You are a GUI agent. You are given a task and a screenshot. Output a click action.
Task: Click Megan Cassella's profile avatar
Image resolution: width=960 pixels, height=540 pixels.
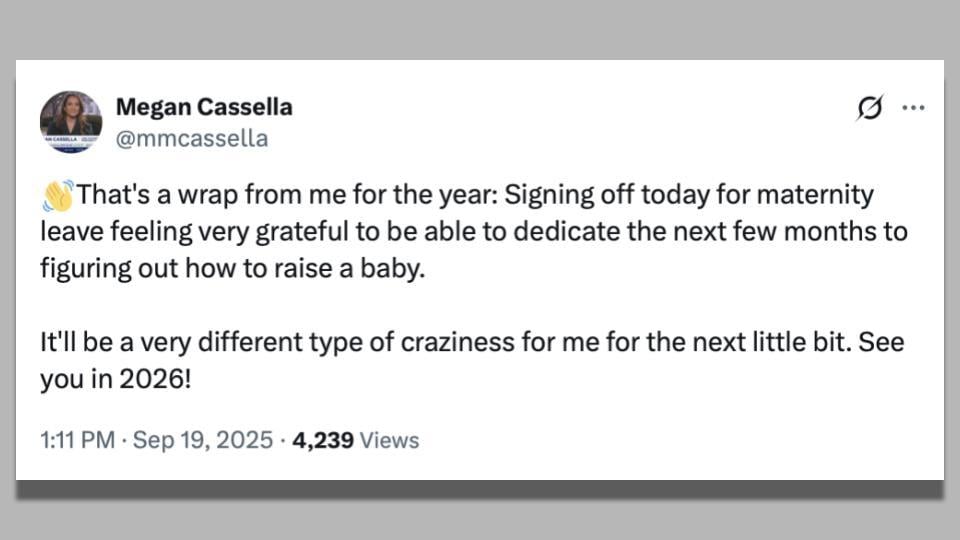[x=71, y=122]
